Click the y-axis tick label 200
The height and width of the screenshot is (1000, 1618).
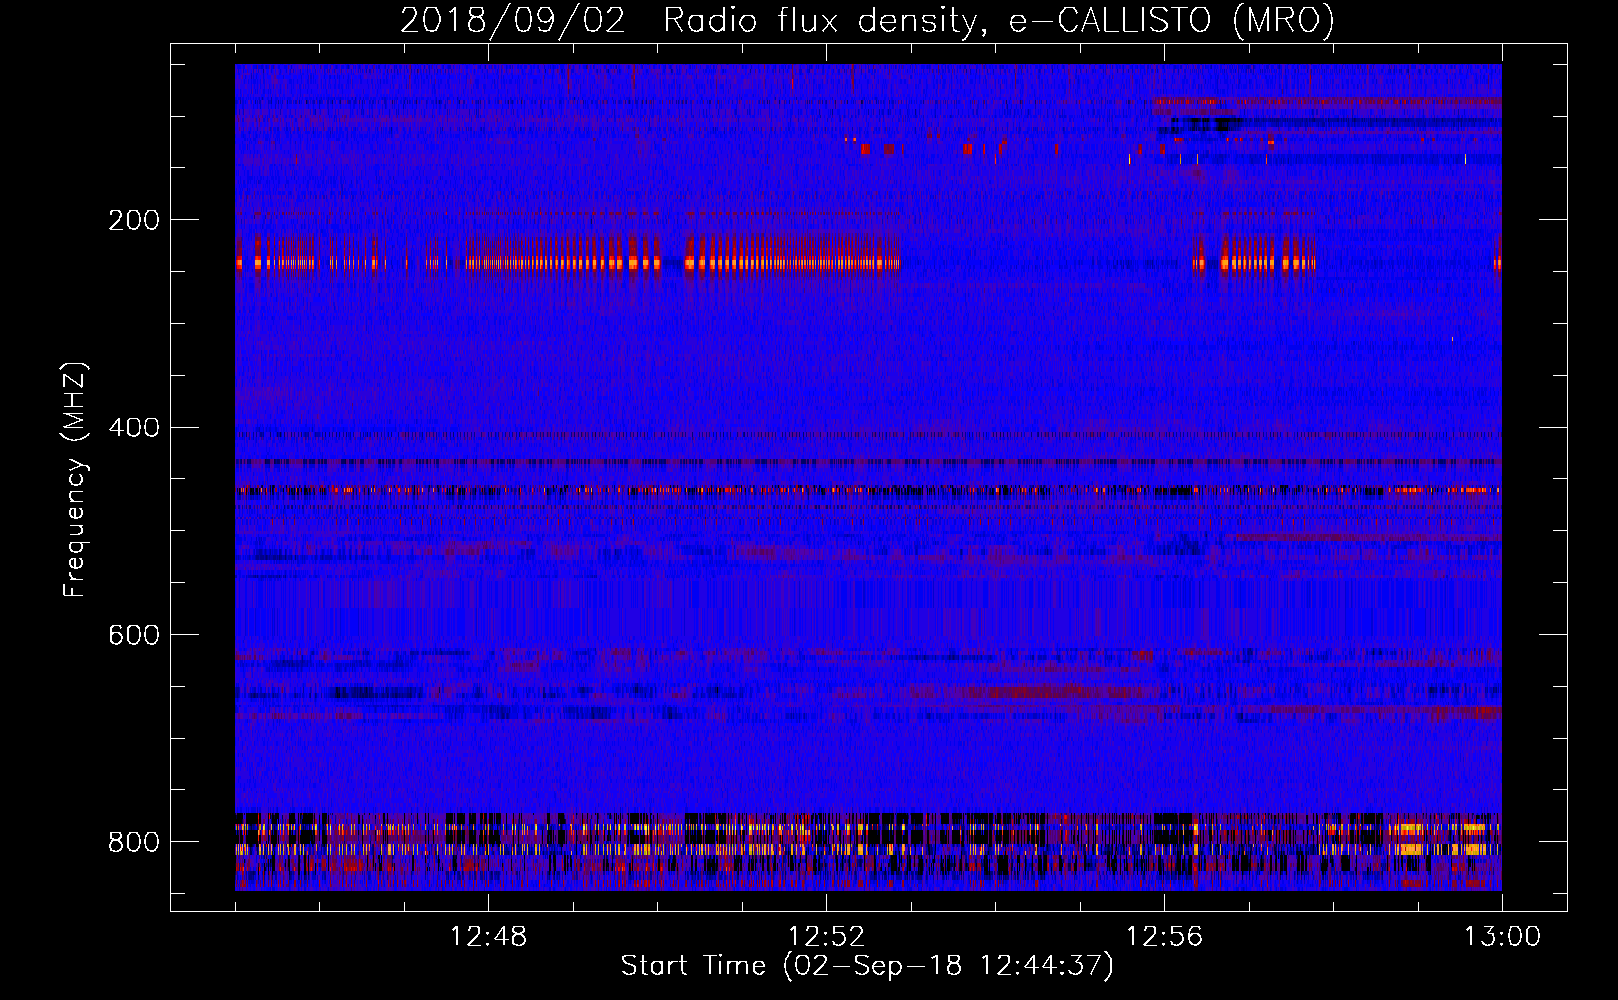coord(133,220)
